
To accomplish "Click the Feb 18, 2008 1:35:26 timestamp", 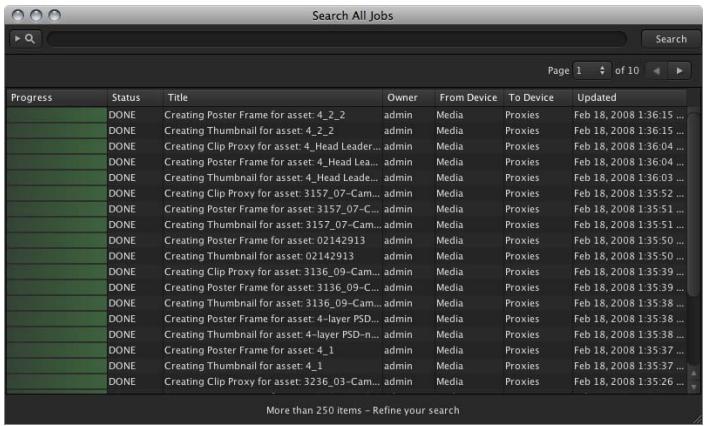I will click(x=629, y=382).
